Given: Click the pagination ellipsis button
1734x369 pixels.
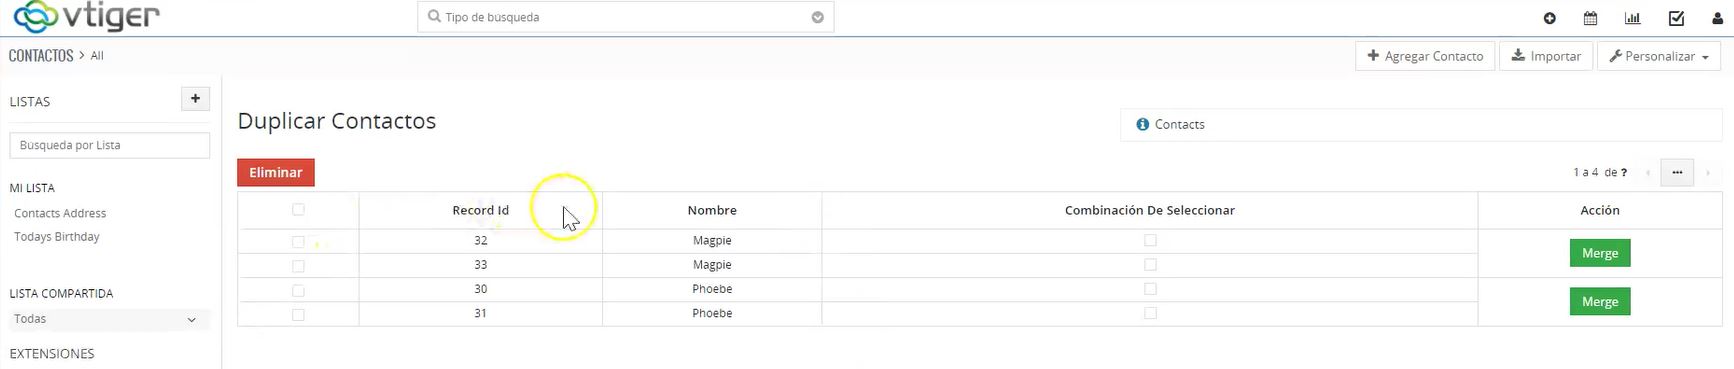Looking at the screenshot, I should [x=1677, y=172].
